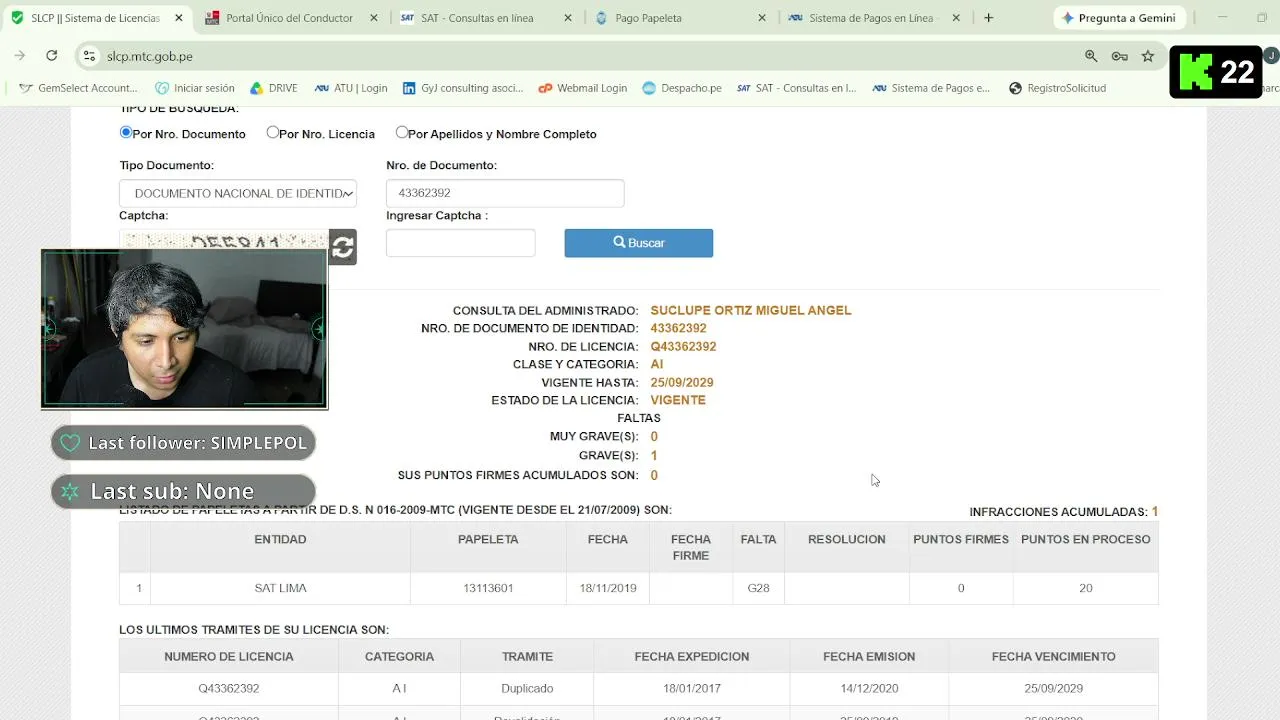Click Duplicado tramite cell
Image resolution: width=1280 pixels, height=720 pixels.
coord(527,688)
